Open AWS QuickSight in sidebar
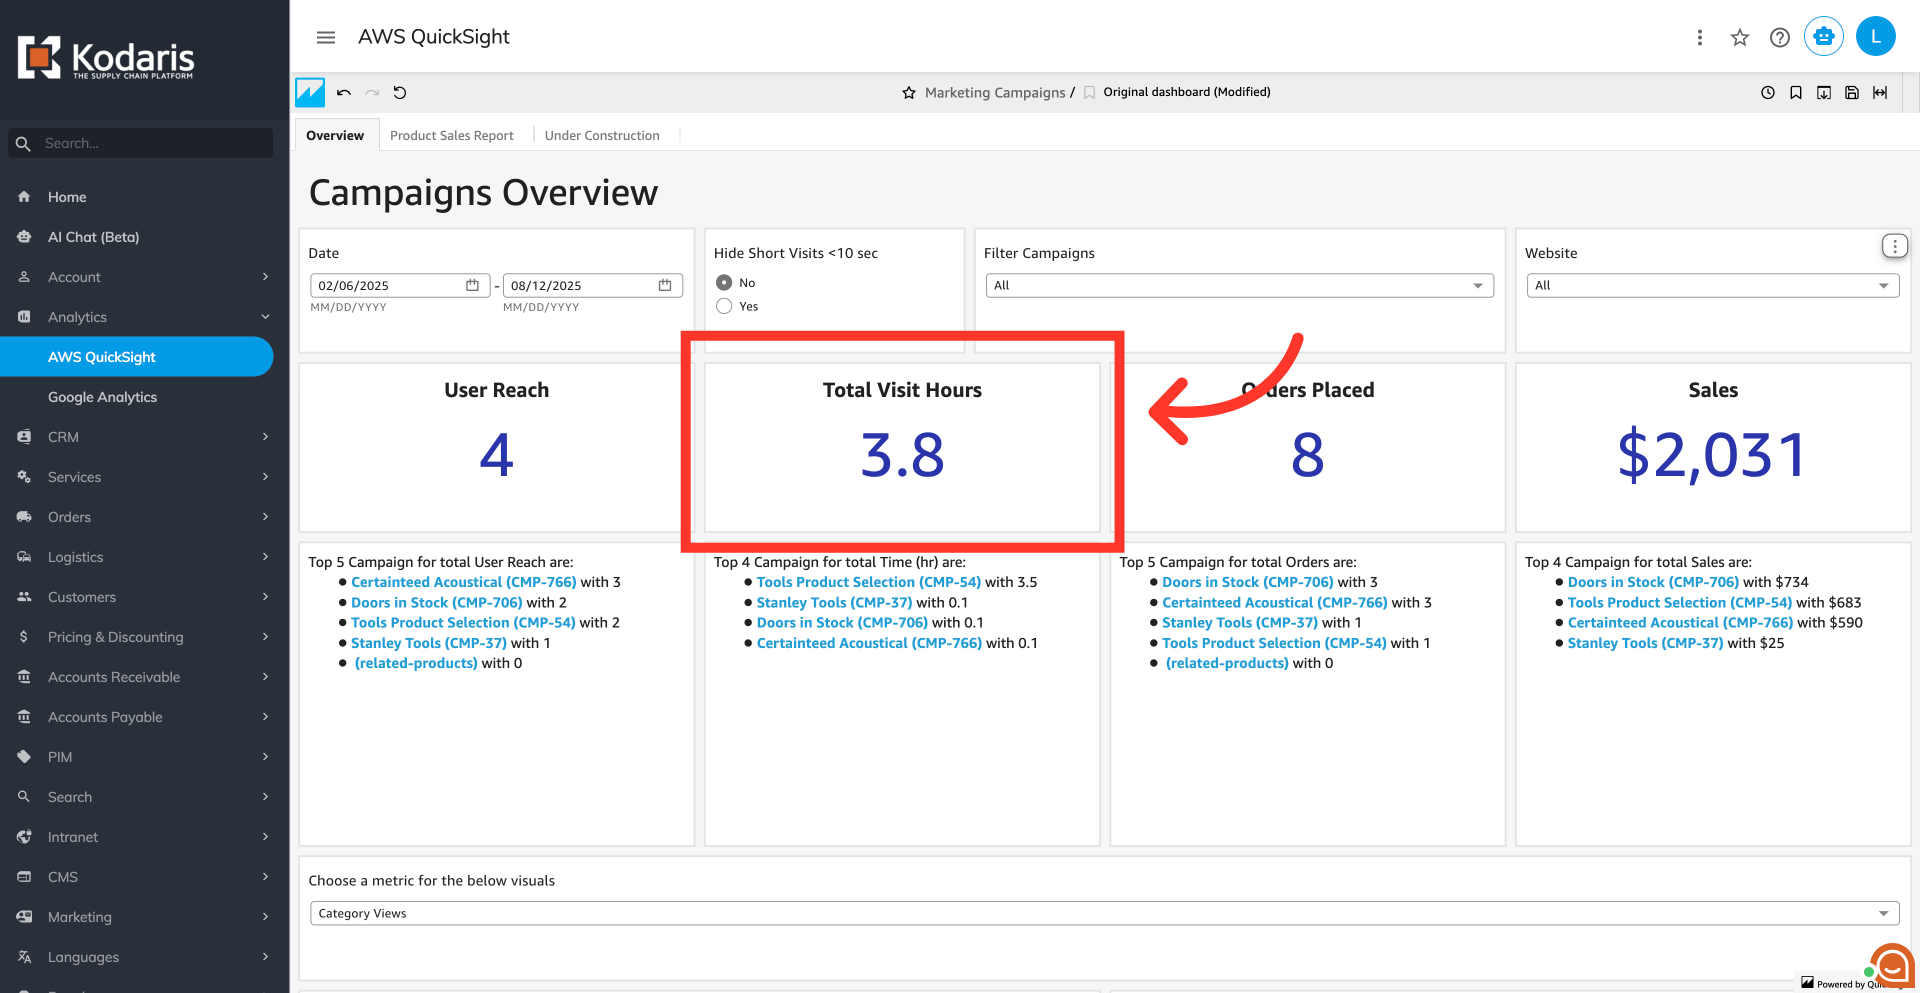 (x=136, y=357)
